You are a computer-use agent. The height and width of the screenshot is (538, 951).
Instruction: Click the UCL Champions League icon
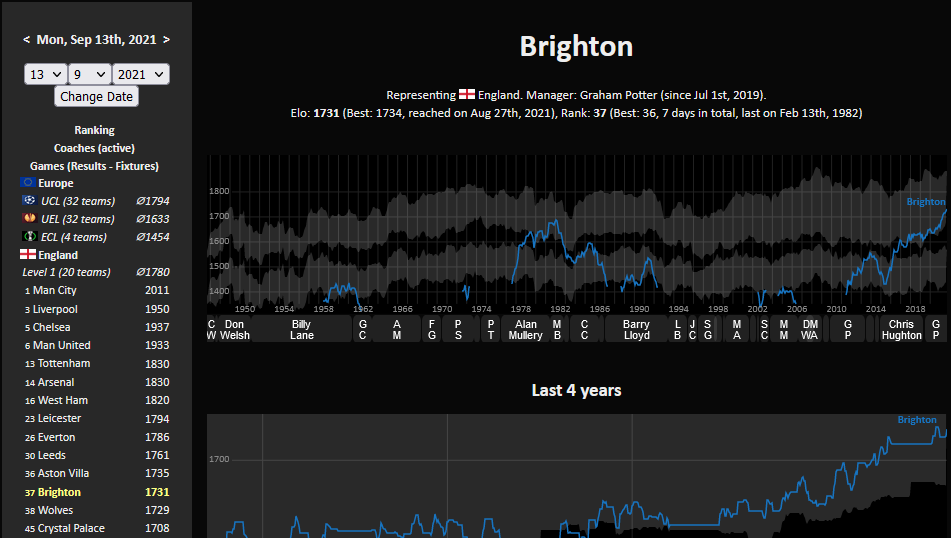29,200
